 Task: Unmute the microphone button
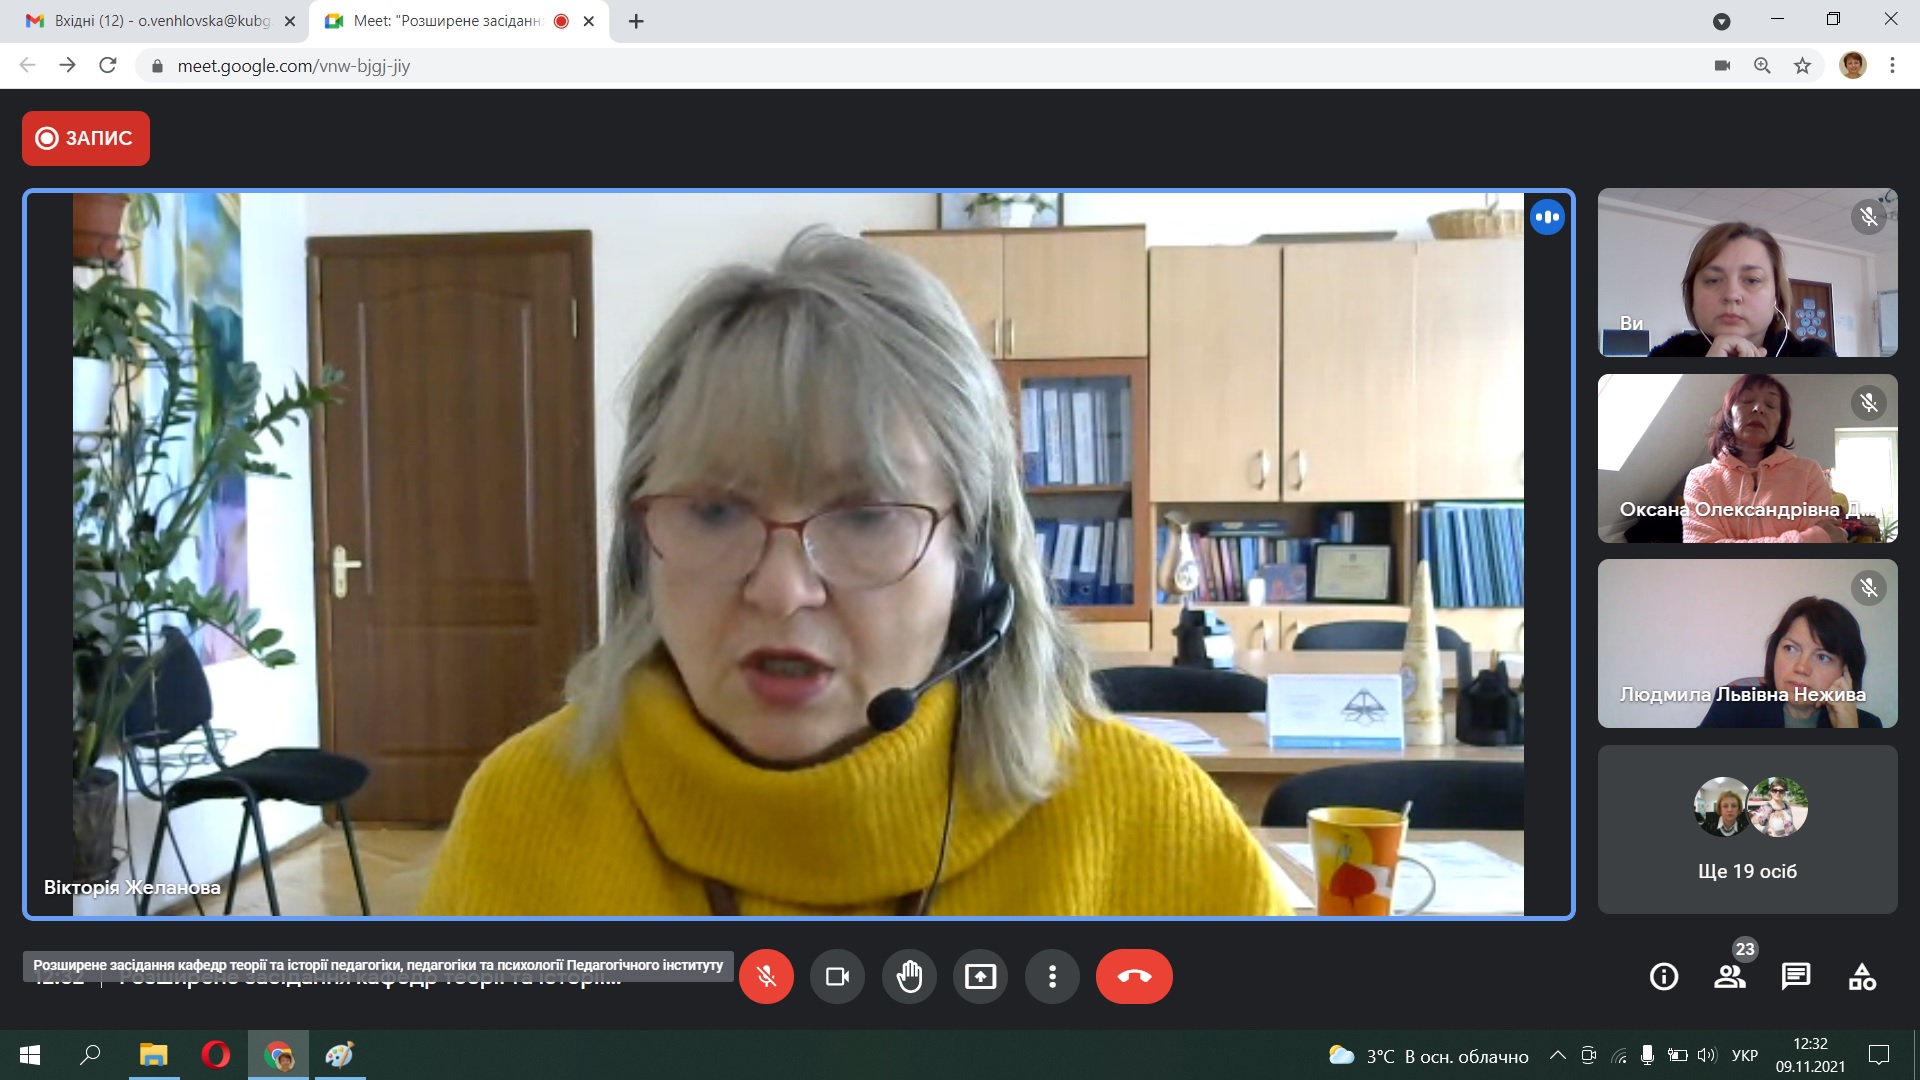(766, 976)
